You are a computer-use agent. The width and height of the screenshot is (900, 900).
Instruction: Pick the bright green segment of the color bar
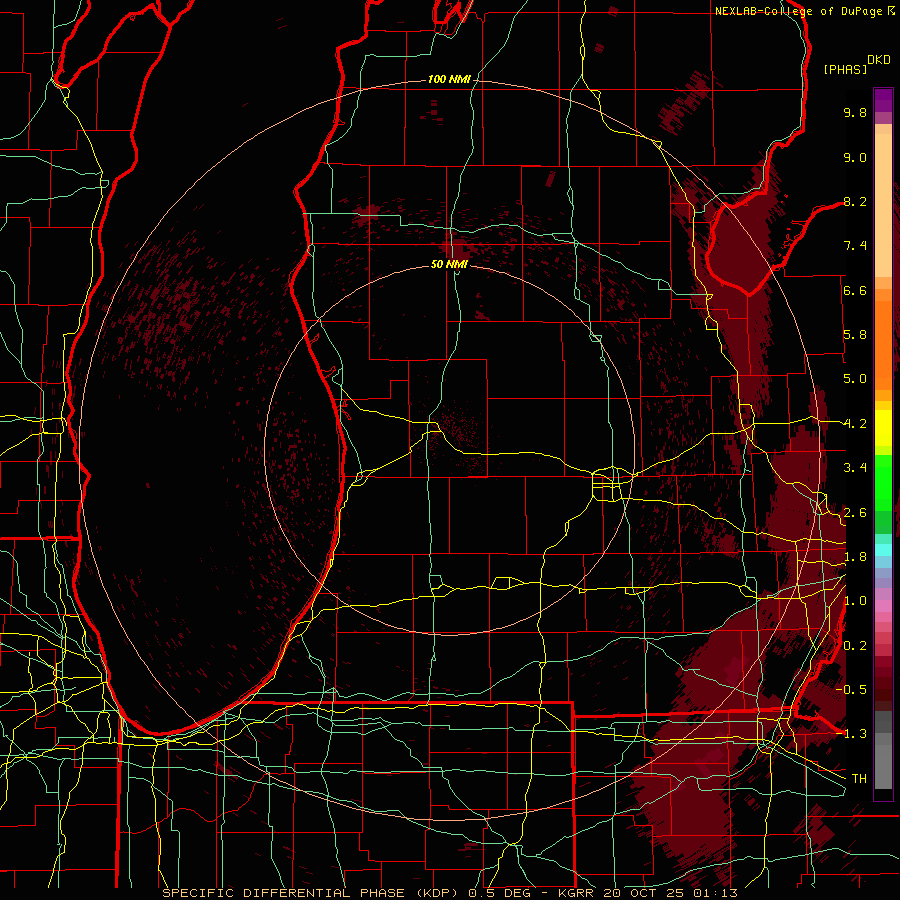click(x=883, y=482)
